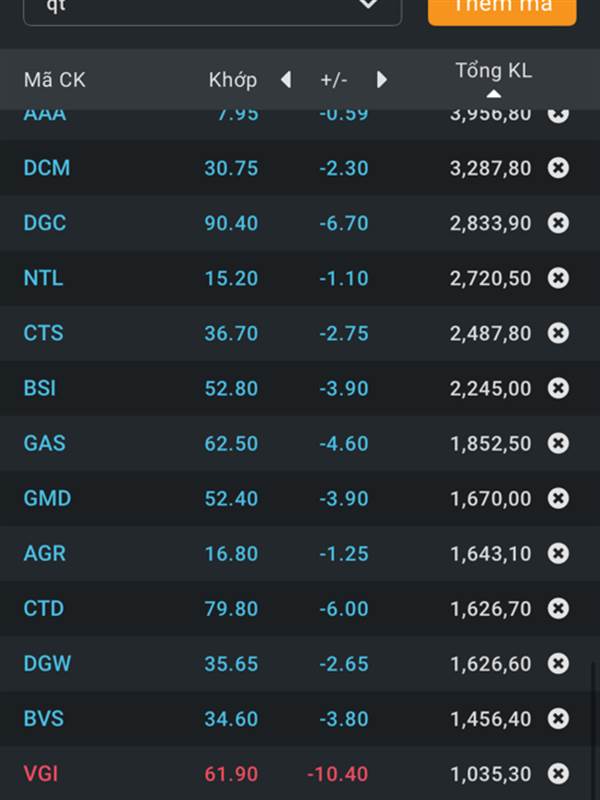Remove DCM from the watchlist
Image resolution: width=600 pixels, height=800 pixels.
pos(558,168)
